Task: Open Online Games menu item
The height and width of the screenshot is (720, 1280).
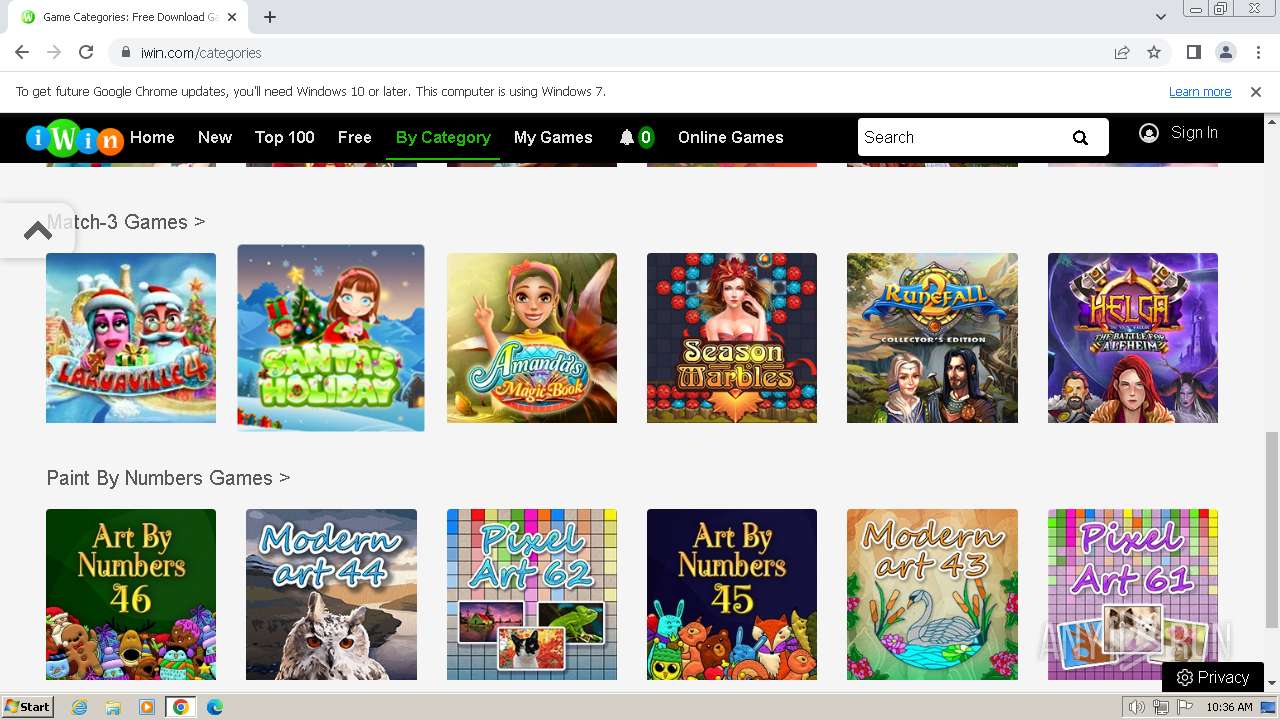Action: 731,138
